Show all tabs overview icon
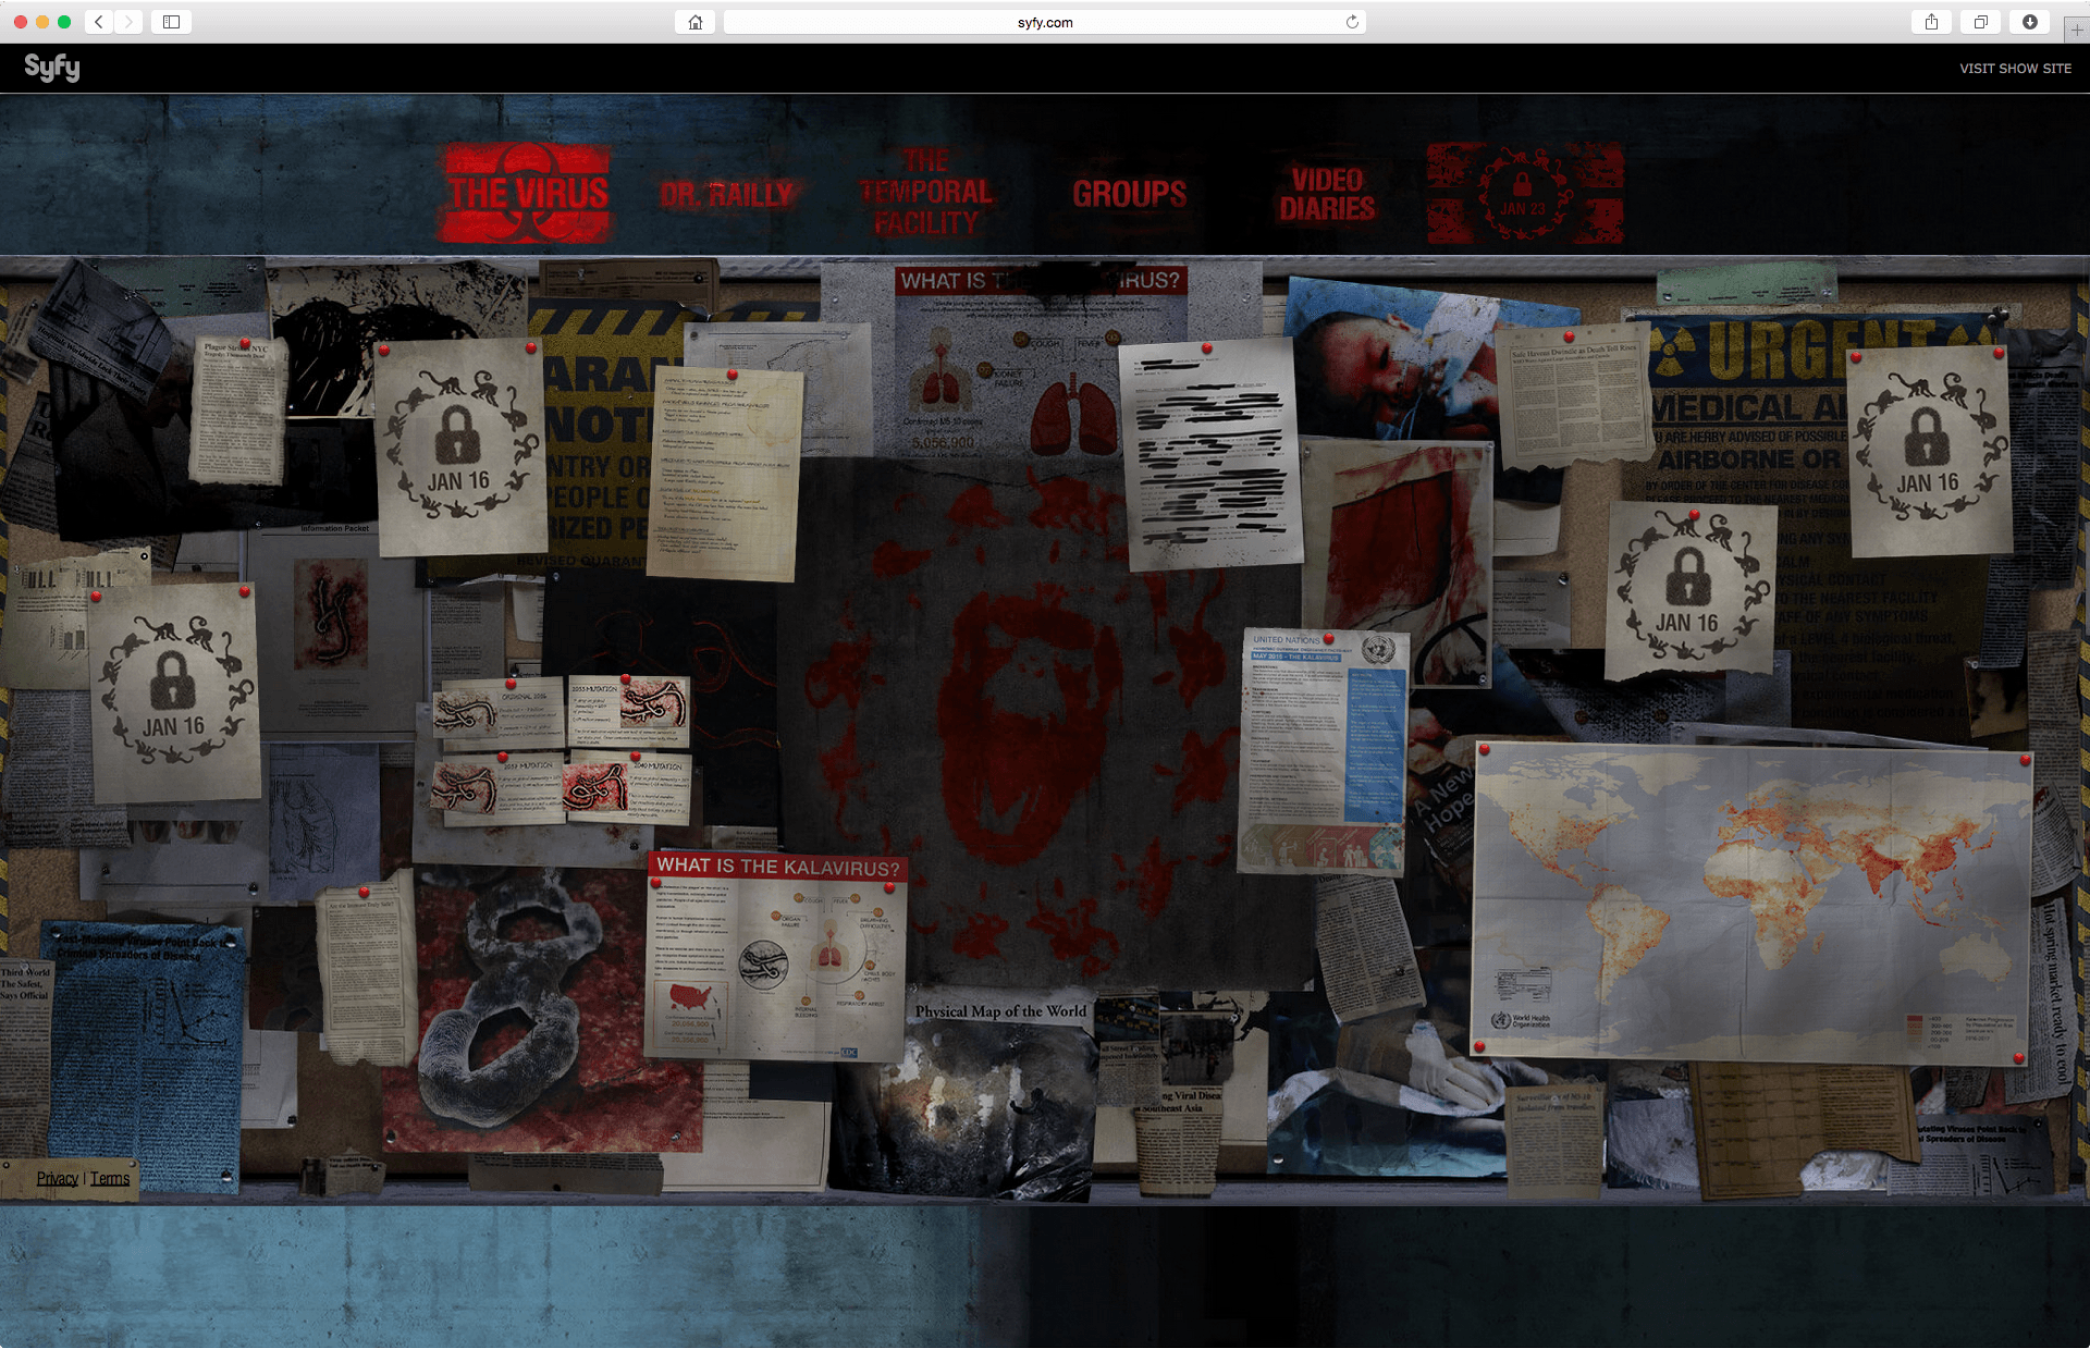The image size is (2090, 1348). [x=1980, y=22]
